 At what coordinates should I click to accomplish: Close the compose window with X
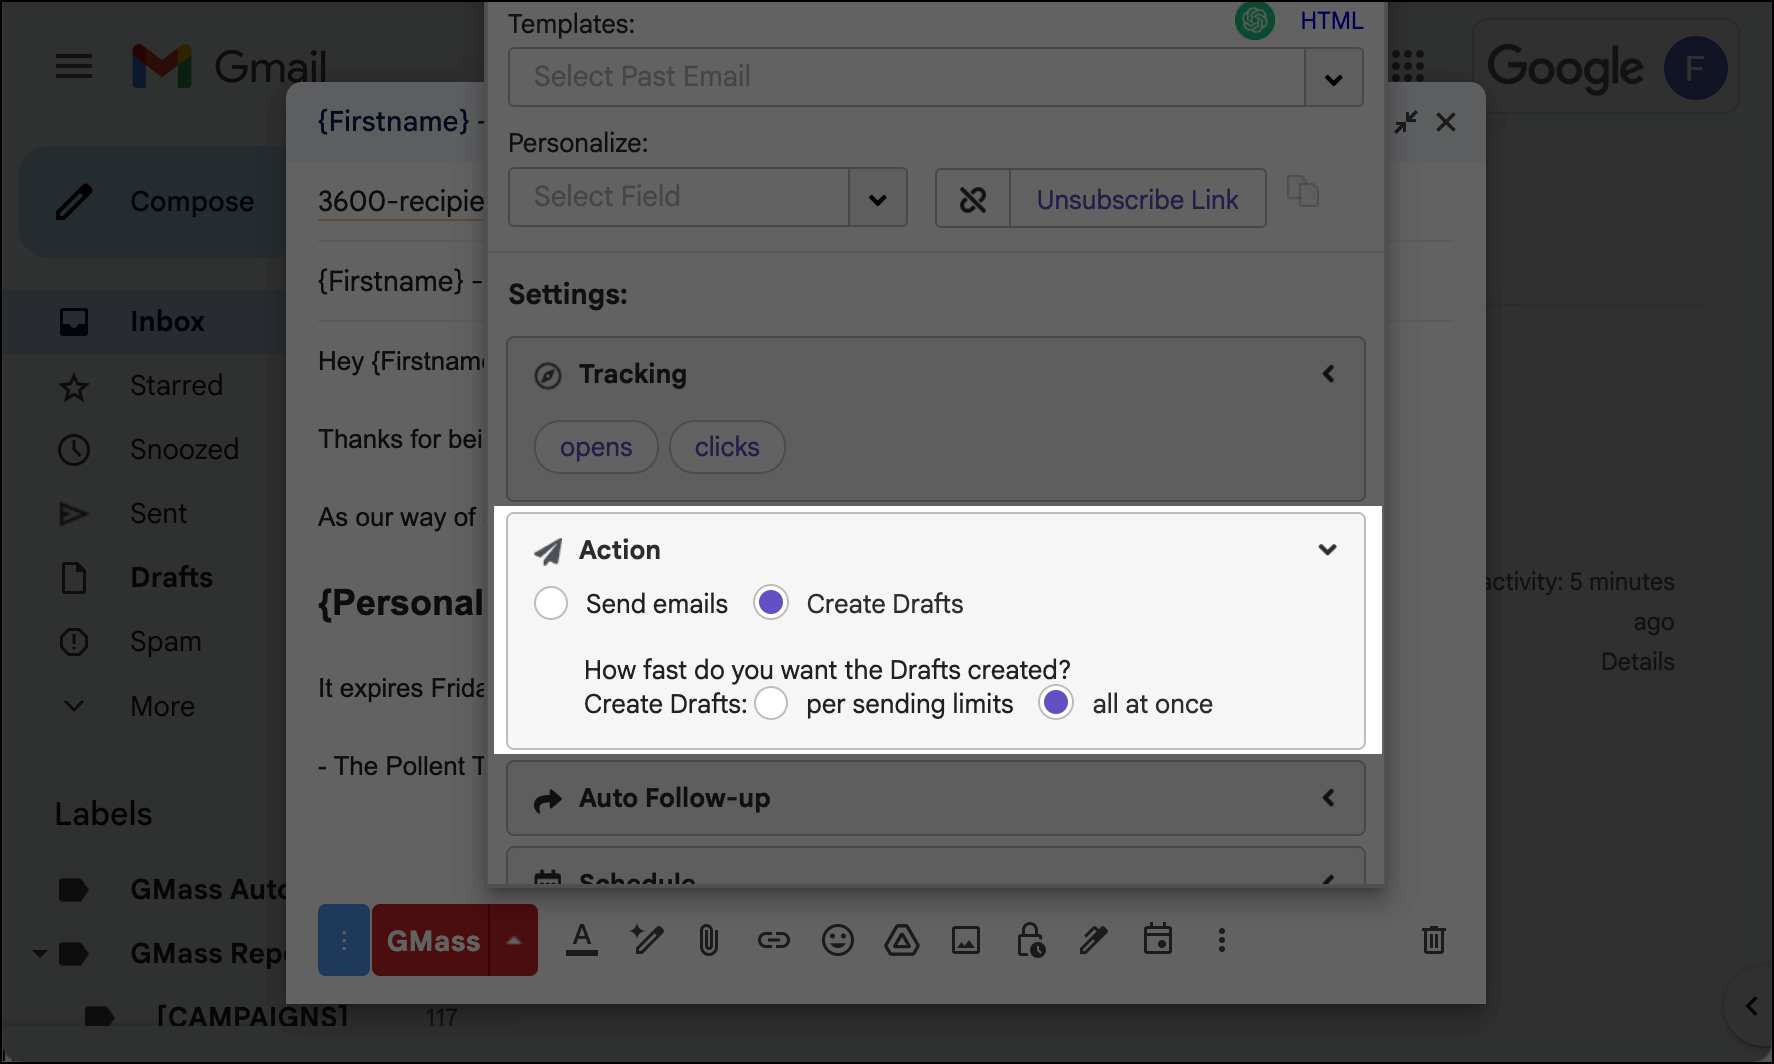tap(1445, 122)
